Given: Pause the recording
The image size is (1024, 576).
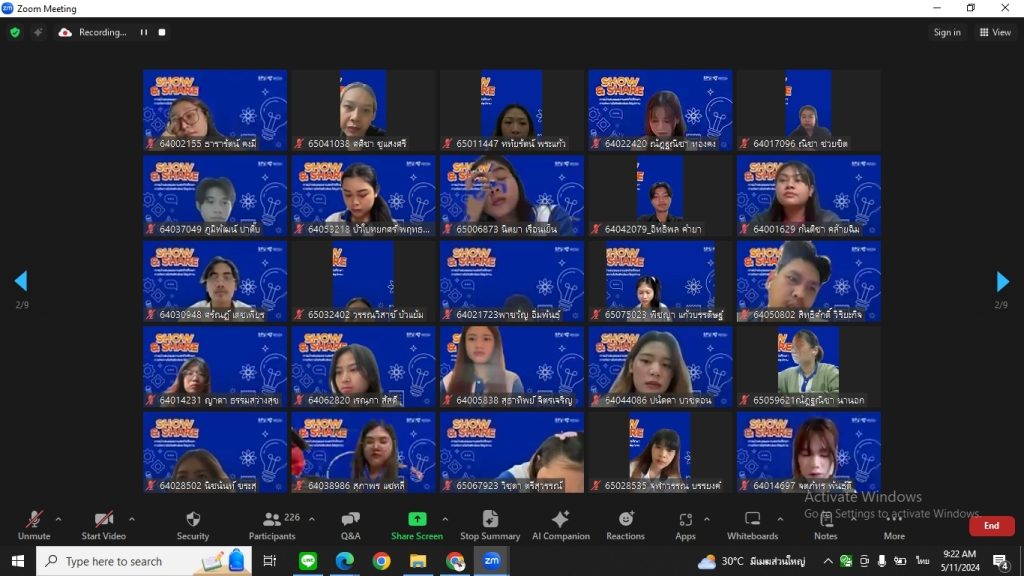Looking at the screenshot, I should point(144,32).
